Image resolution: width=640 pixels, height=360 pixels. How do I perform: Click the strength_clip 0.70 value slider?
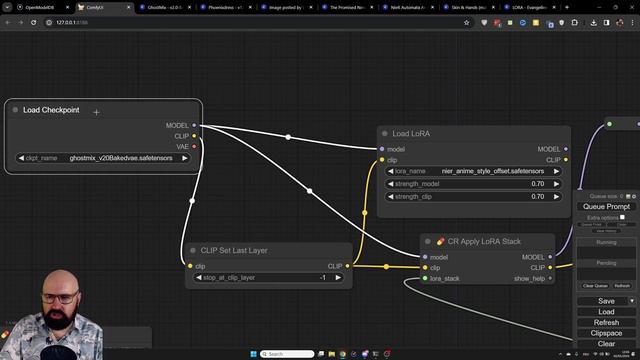[473, 197]
